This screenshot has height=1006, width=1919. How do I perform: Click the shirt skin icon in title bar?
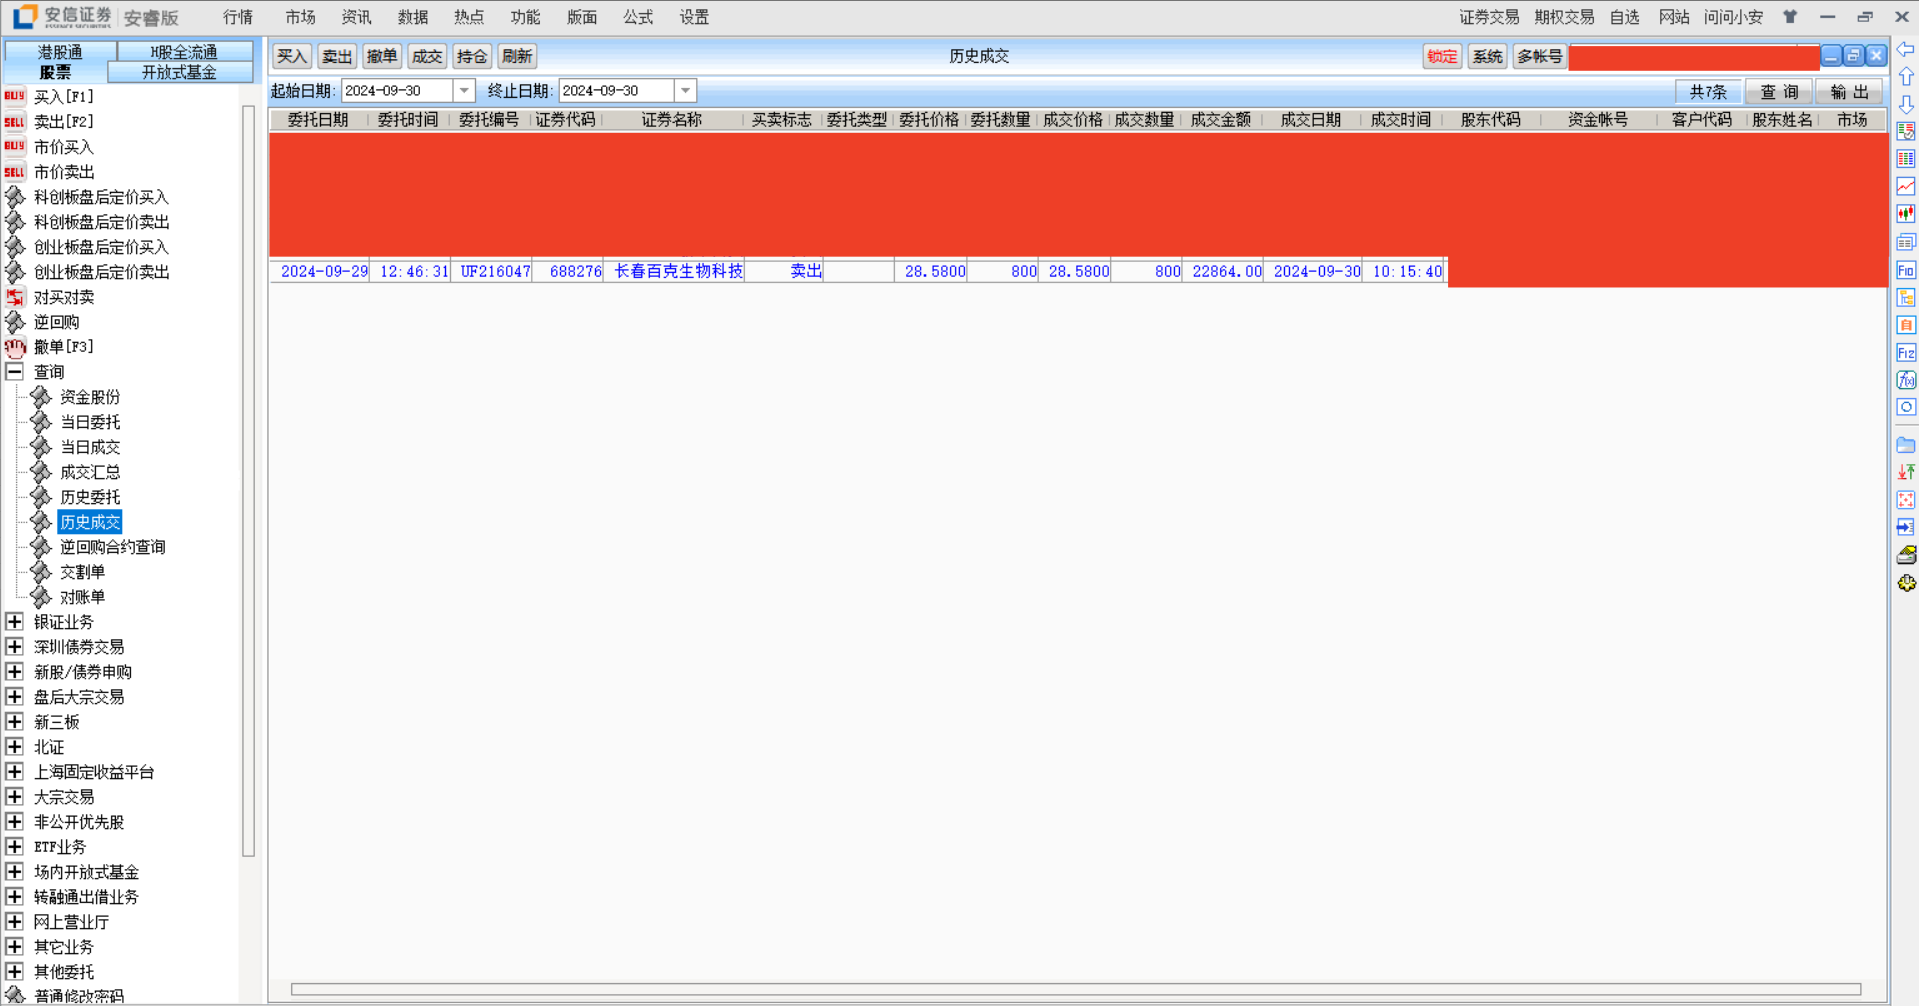pyautogui.click(x=1790, y=17)
